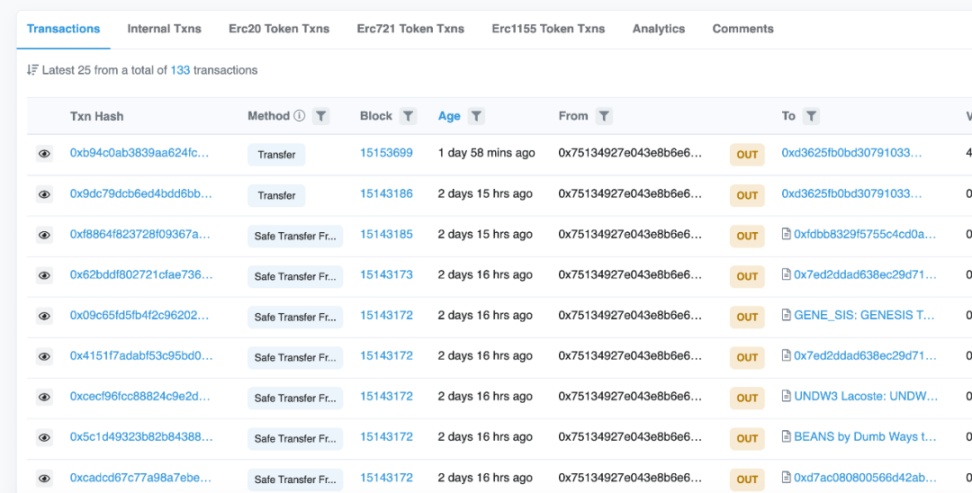Click contract icon beside GENE_SIS address

coord(786,315)
